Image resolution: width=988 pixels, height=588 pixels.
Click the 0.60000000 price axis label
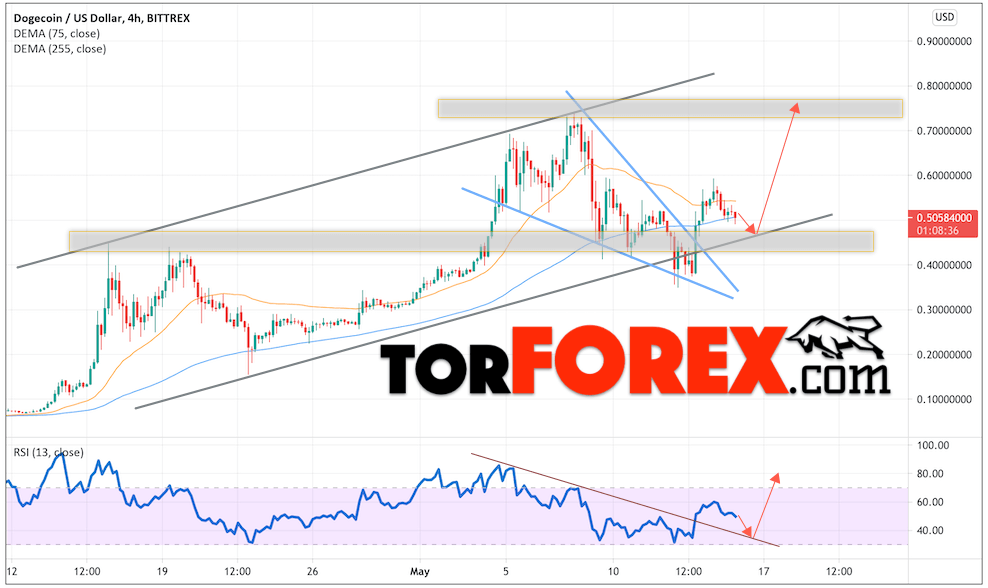click(943, 175)
